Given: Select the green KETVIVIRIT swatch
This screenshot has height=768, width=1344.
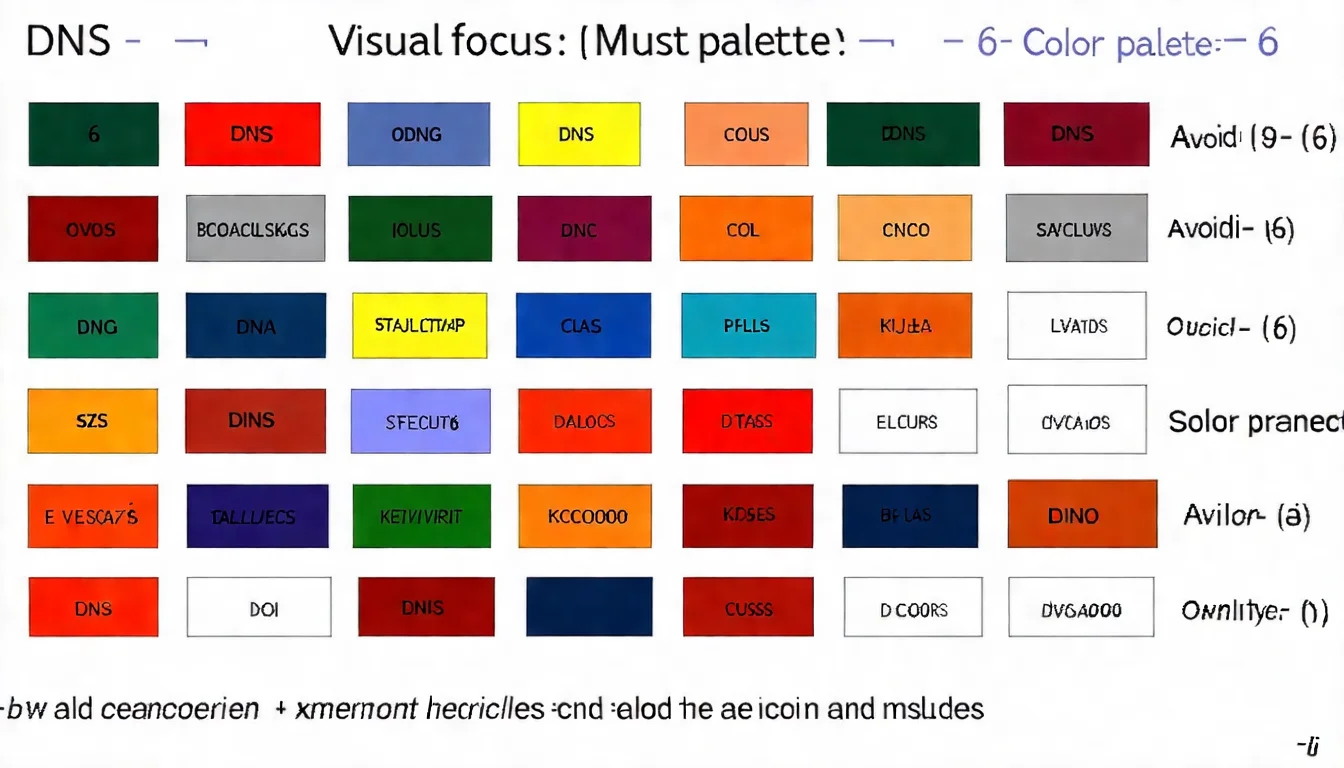Looking at the screenshot, I should 421,516.
